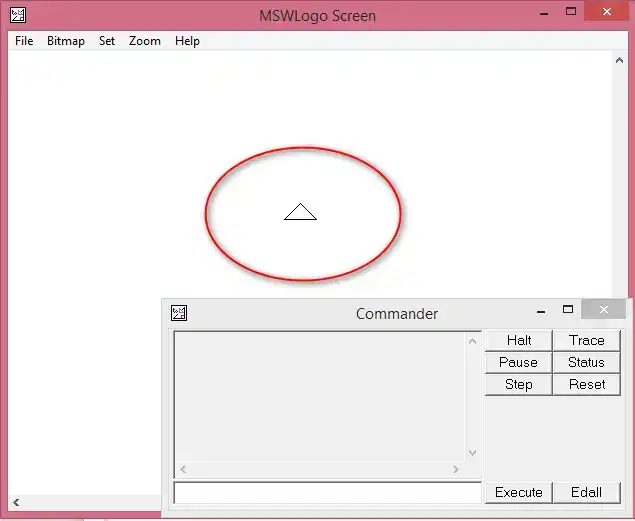
Task: Click the MSWLogo Screen scroll left arrow
Action: click(16, 502)
